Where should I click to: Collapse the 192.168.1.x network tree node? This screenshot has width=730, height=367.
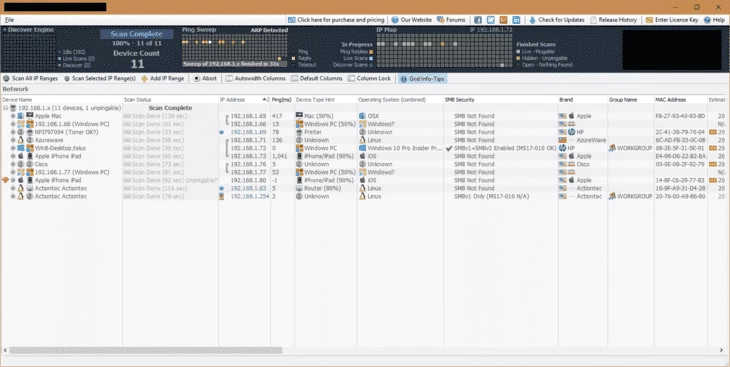click(x=6, y=108)
